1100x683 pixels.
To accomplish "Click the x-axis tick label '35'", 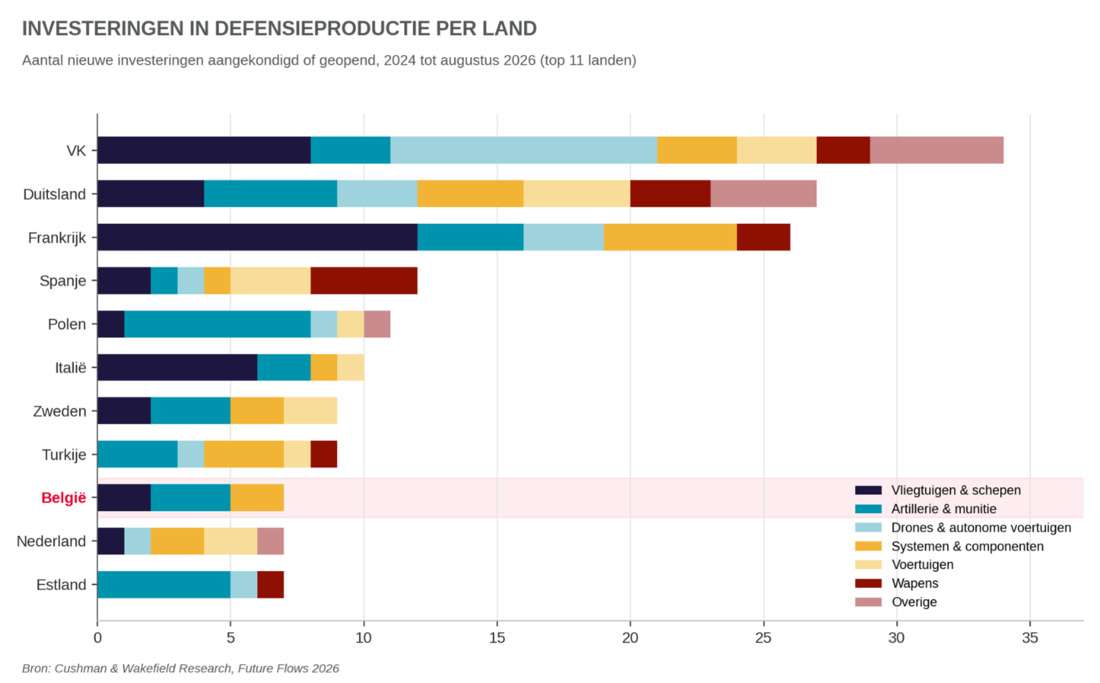I will [x=1030, y=638].
